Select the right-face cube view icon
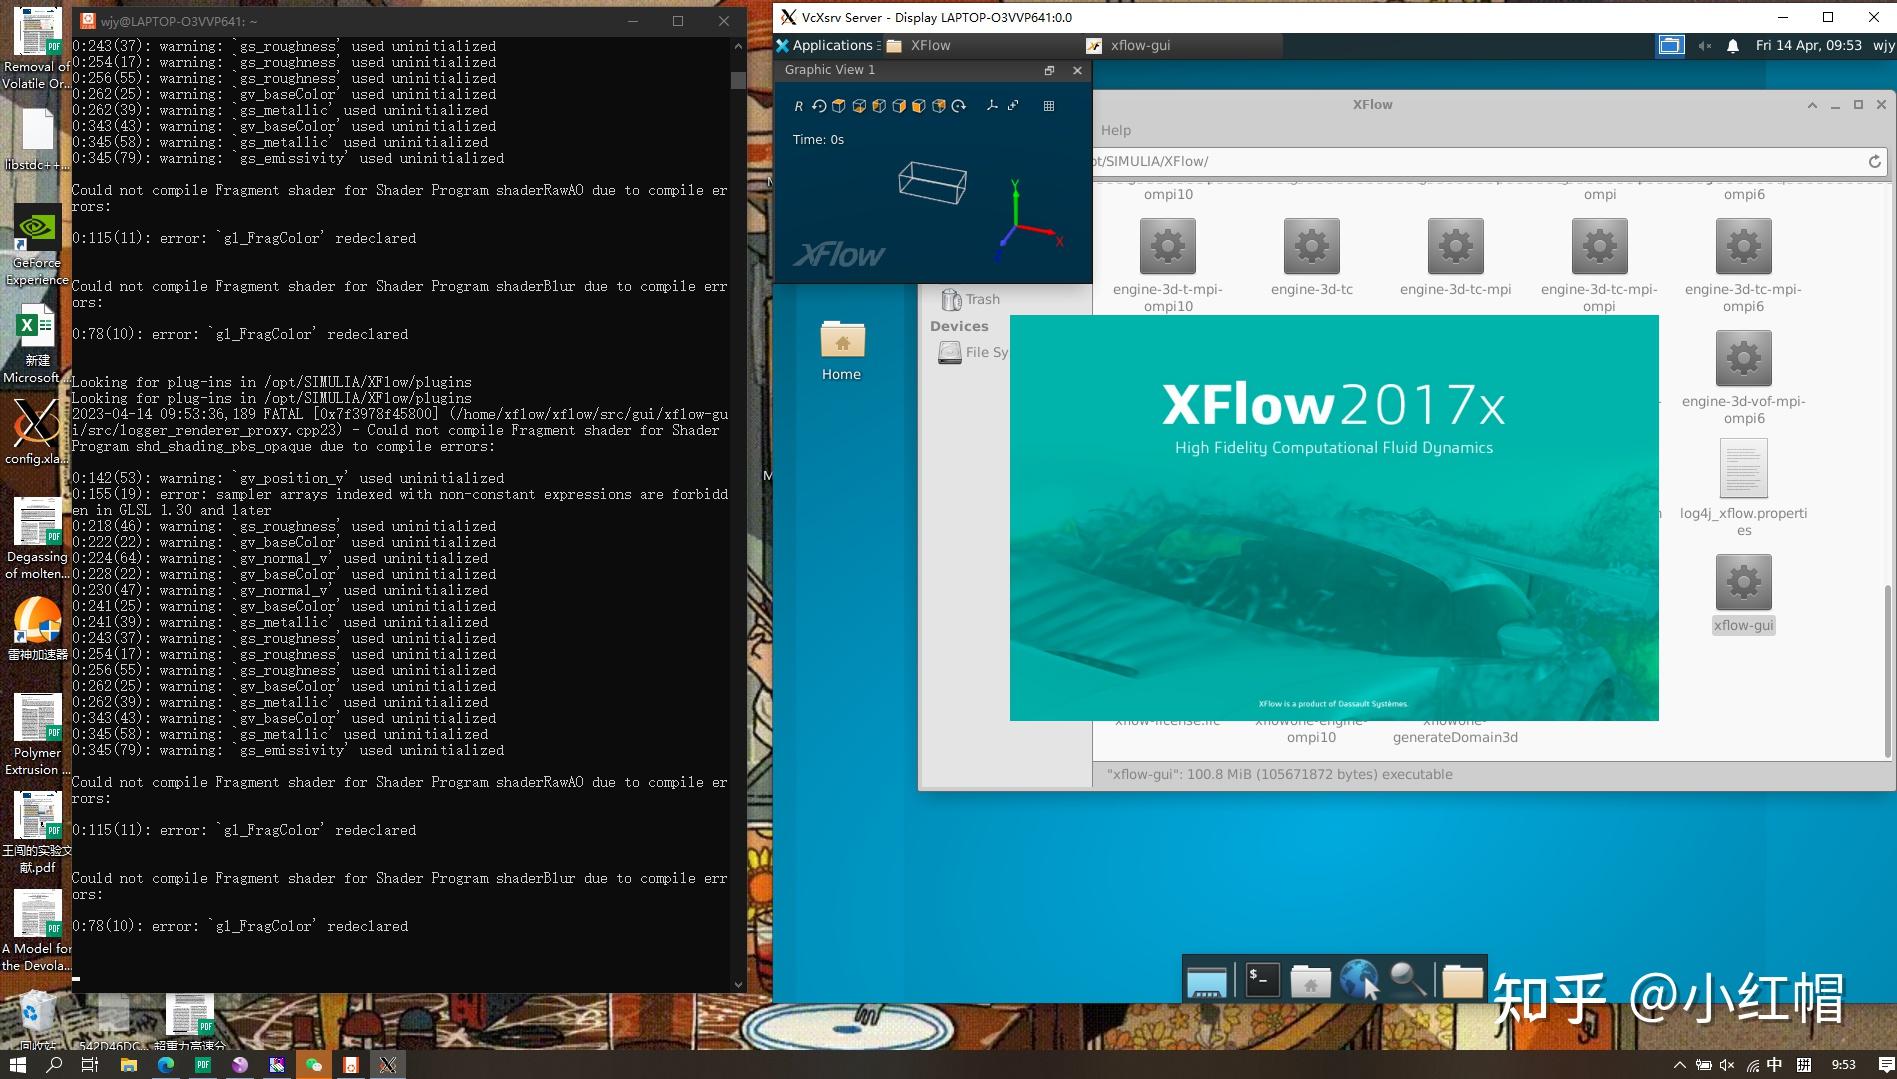The width and height of the screenshot is (1897, 1079). [899, 106]
